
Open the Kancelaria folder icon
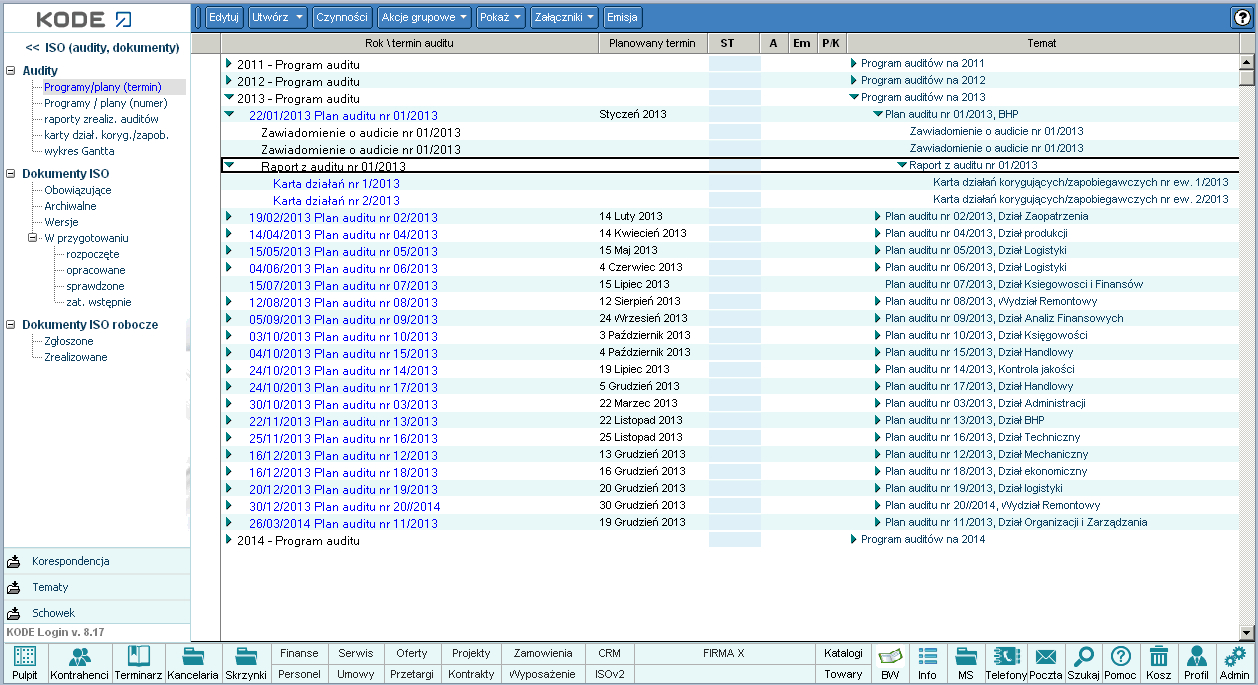coord(193,663)
